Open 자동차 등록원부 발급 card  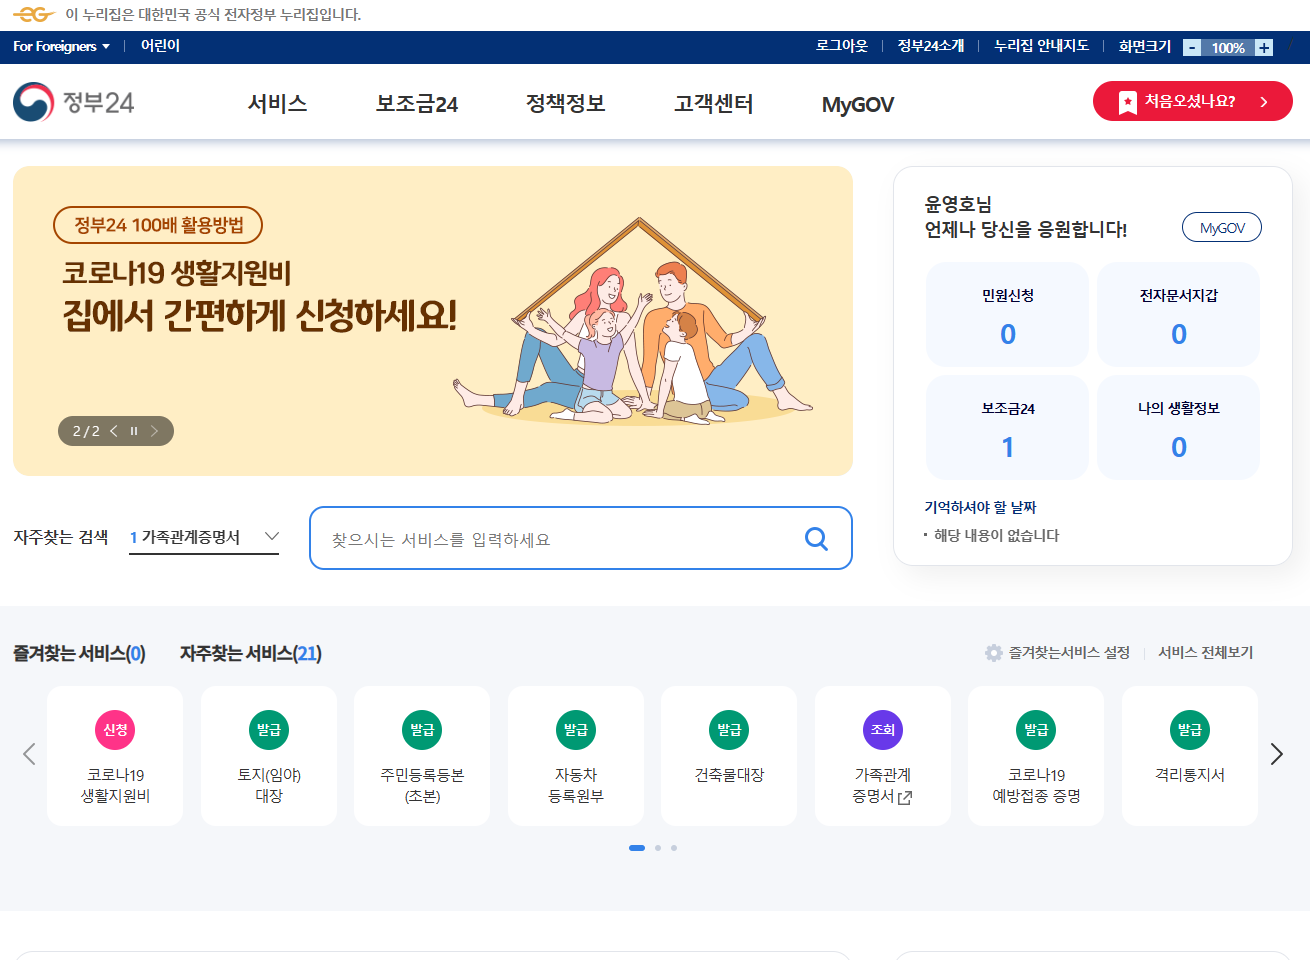[576, 756]
